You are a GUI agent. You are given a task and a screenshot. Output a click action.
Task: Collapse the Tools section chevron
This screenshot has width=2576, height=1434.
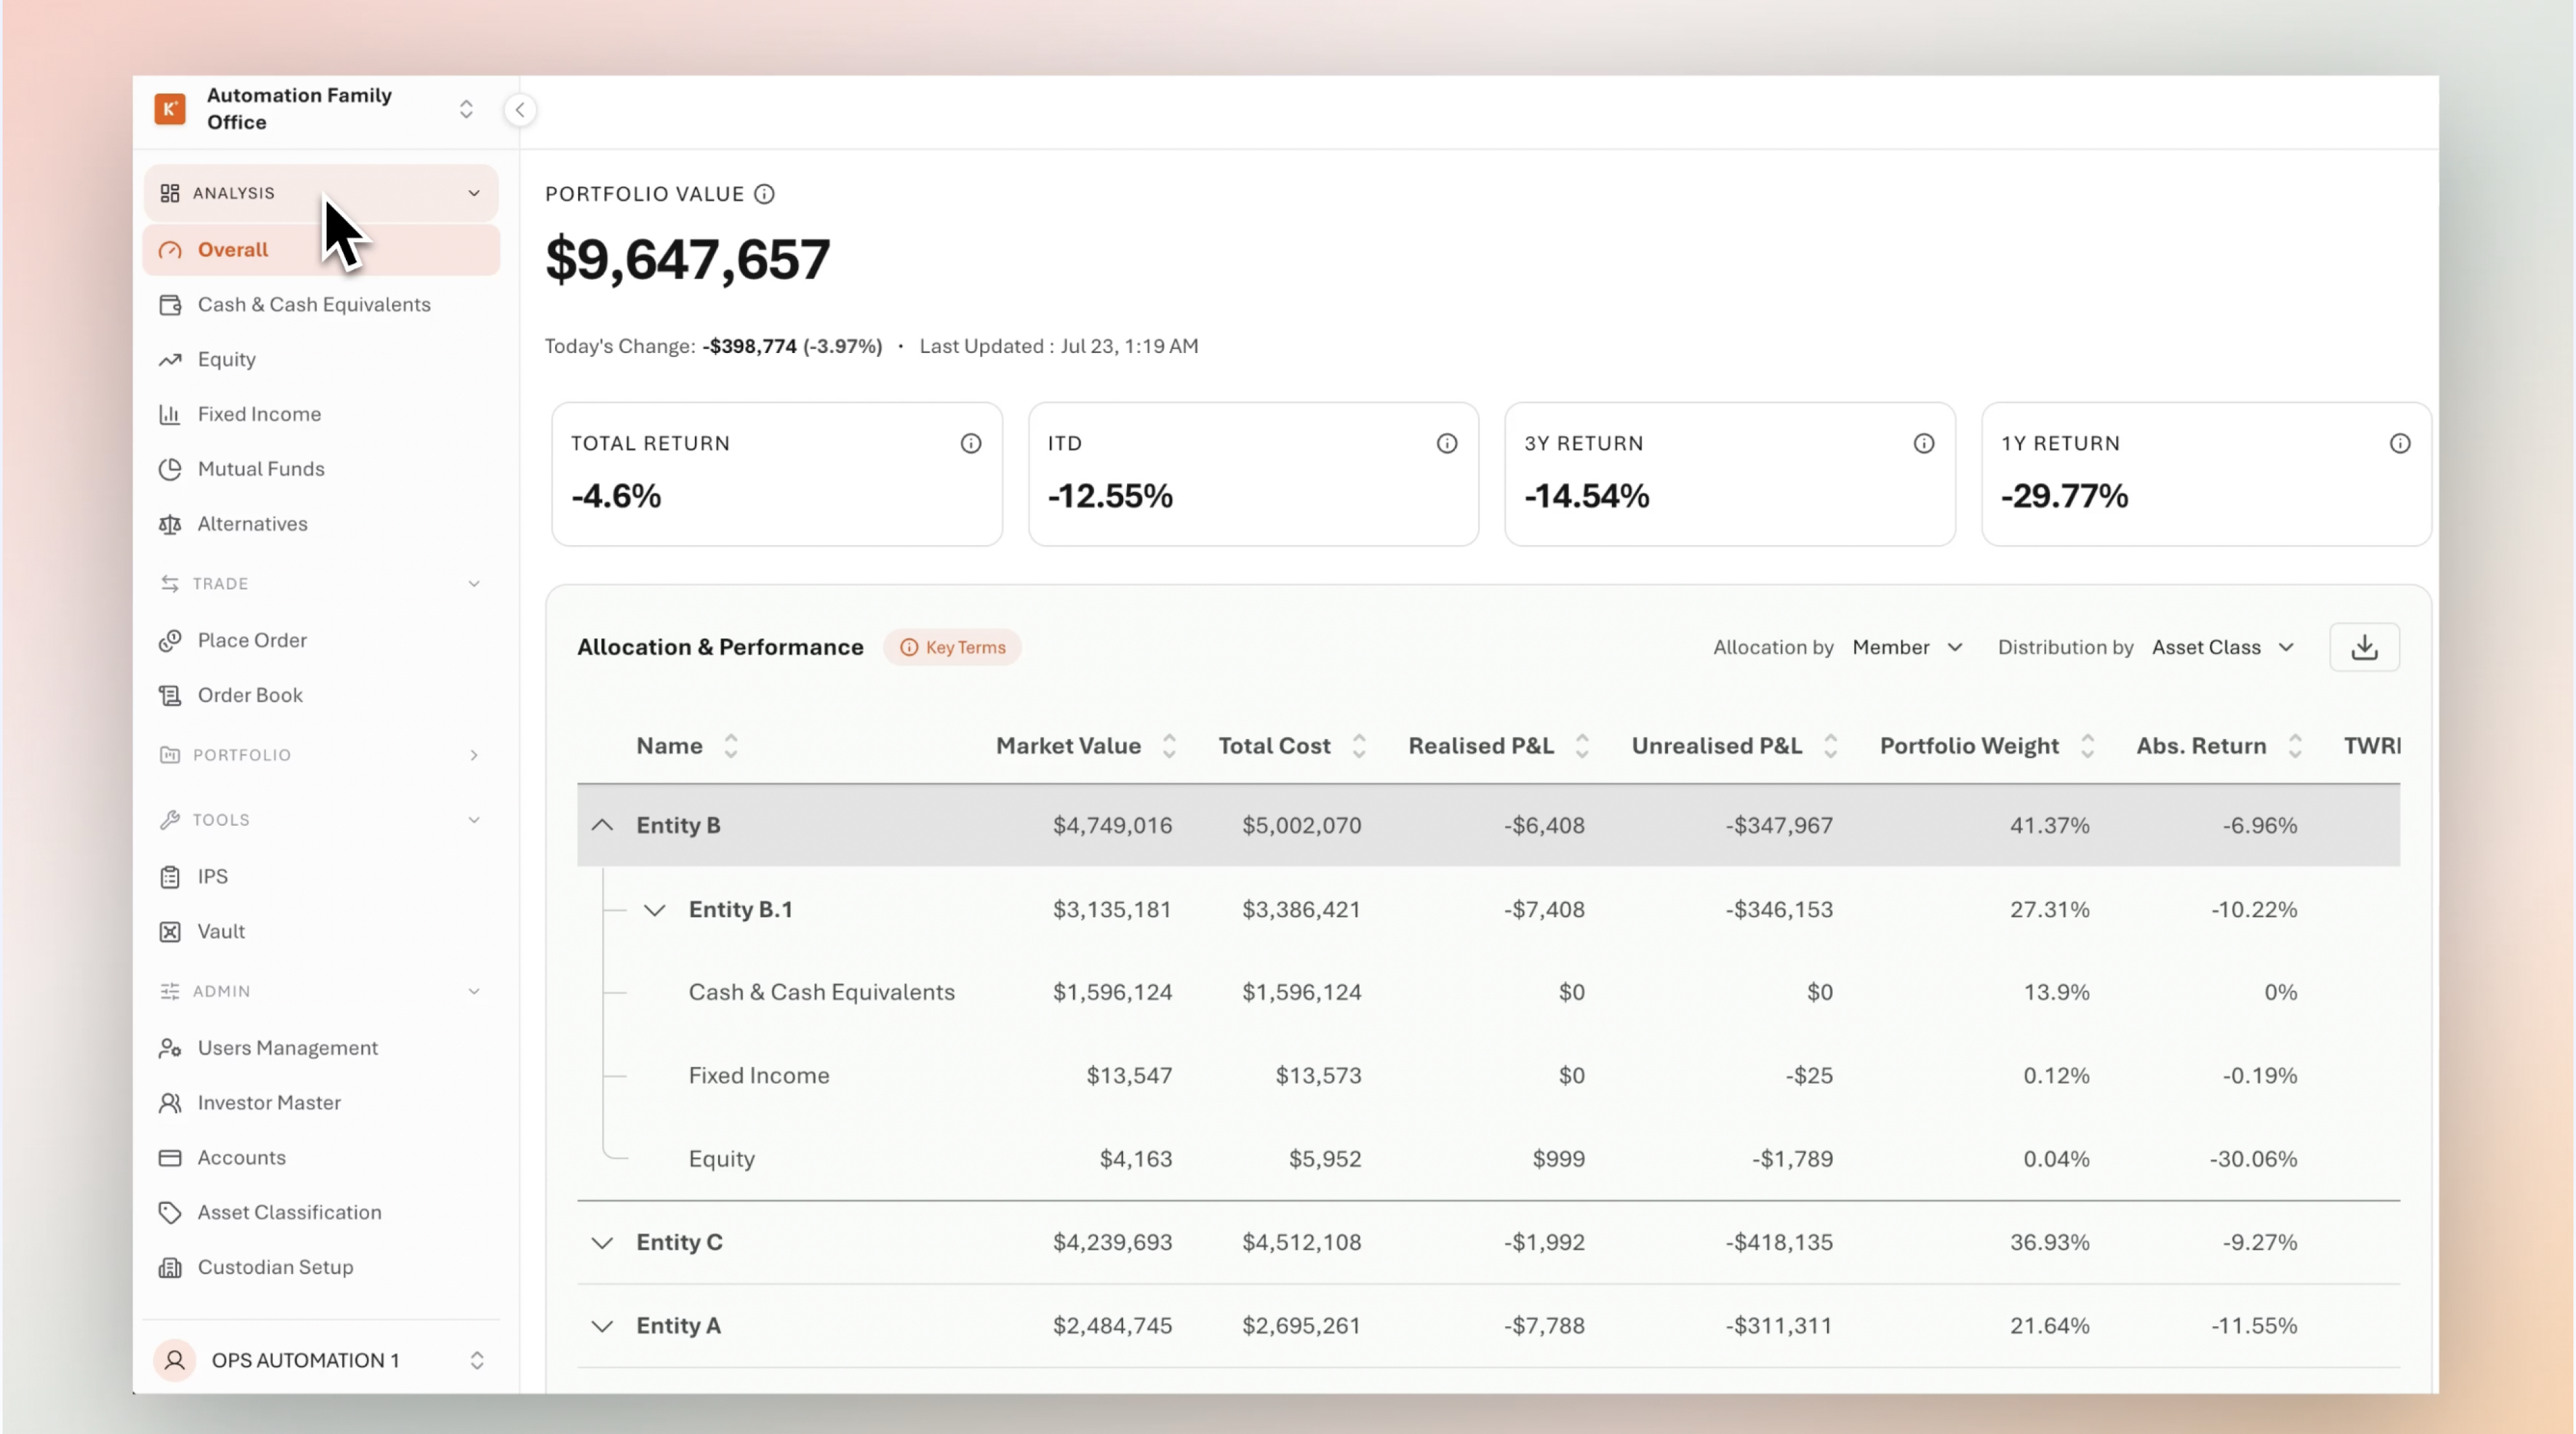pyautogui.click(x=474, y=820)
